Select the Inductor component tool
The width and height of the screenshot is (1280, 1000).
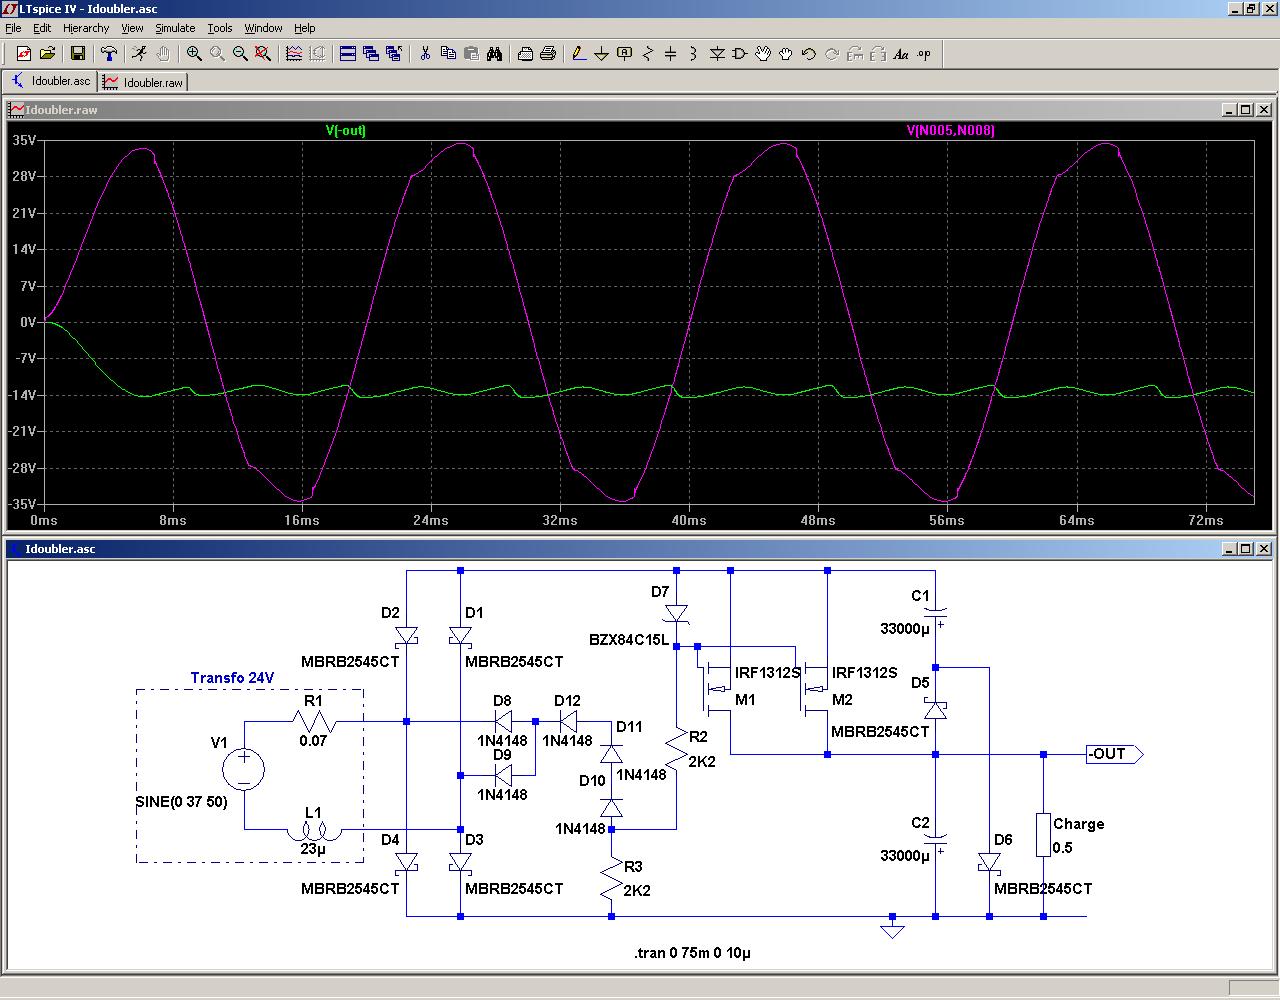coord(693,54)
